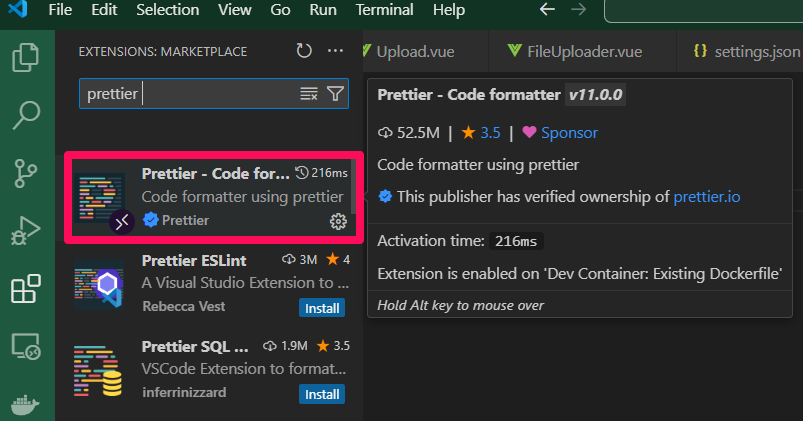Clear extensions search results
This screenshot has height=421, width=803.
click(x=309, y=94)
